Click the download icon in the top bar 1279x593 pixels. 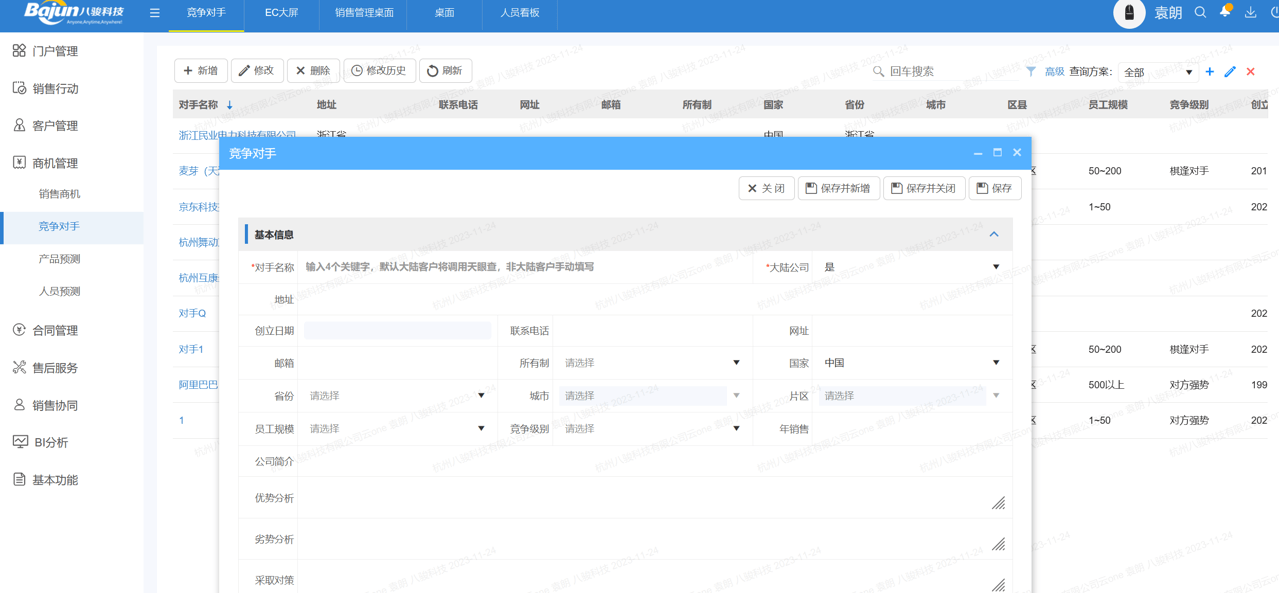coord(1249,14)
